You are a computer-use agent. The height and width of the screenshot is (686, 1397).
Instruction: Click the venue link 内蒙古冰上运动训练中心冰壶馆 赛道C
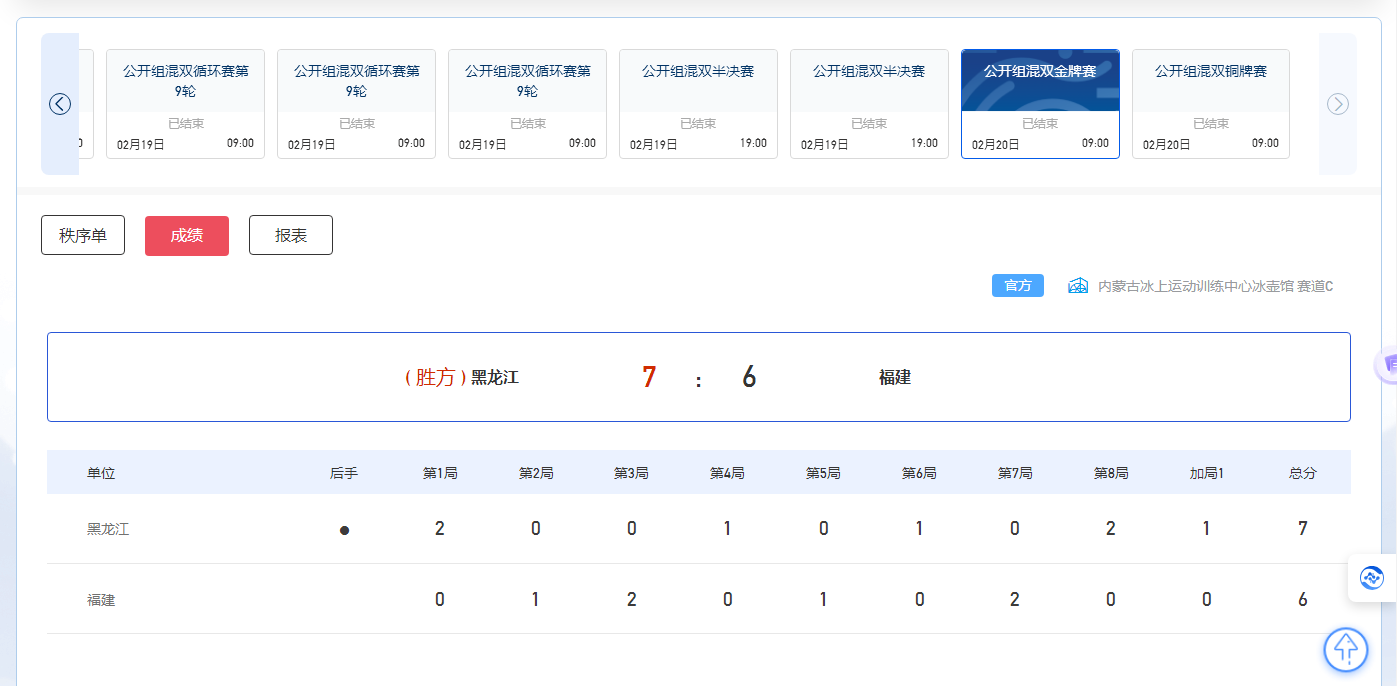tap(1215, 286)
